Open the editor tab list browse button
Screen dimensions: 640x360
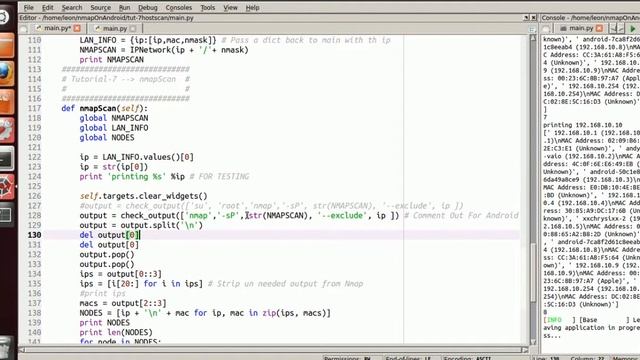point(24,29)
